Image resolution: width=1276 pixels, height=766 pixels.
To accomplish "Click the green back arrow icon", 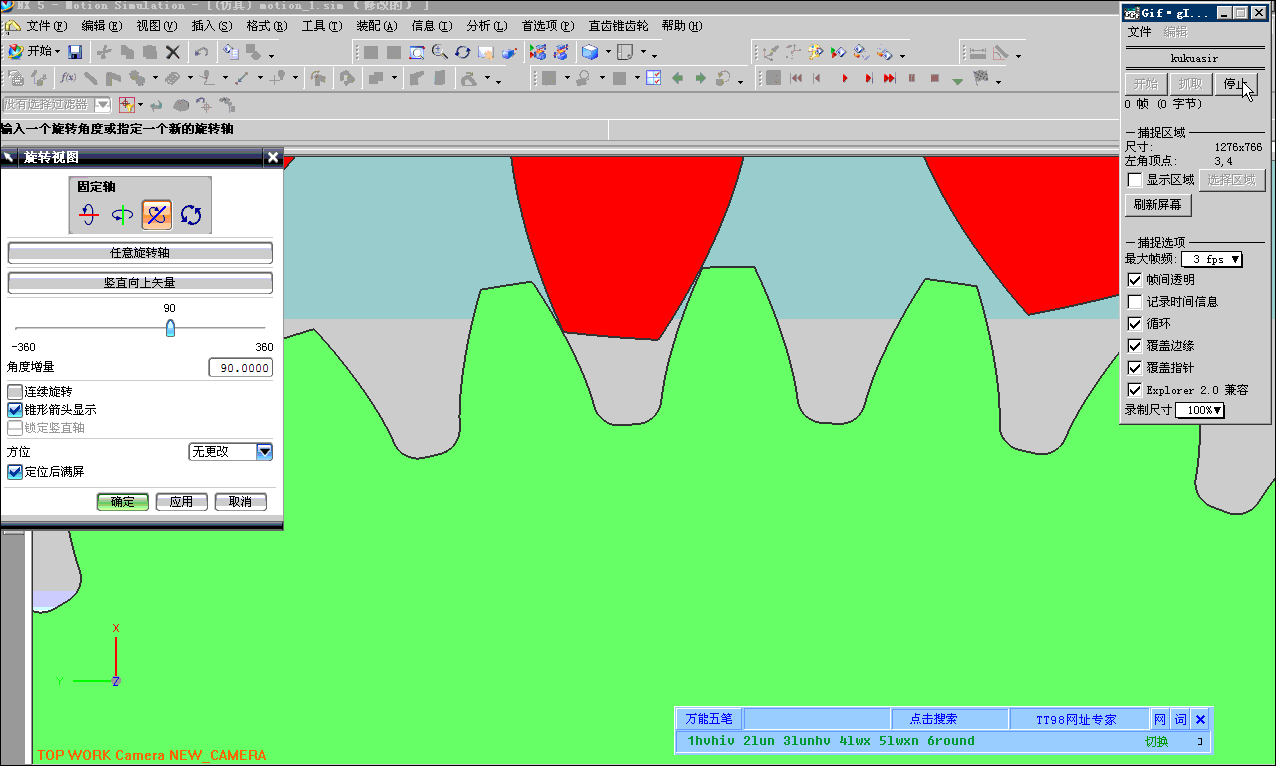I will 677,78.
